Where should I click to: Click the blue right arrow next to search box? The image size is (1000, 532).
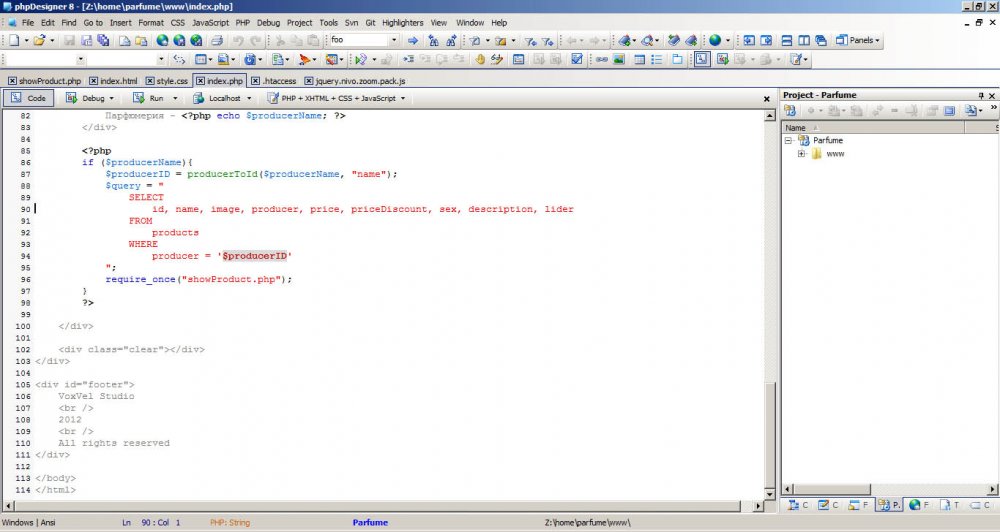413,40
